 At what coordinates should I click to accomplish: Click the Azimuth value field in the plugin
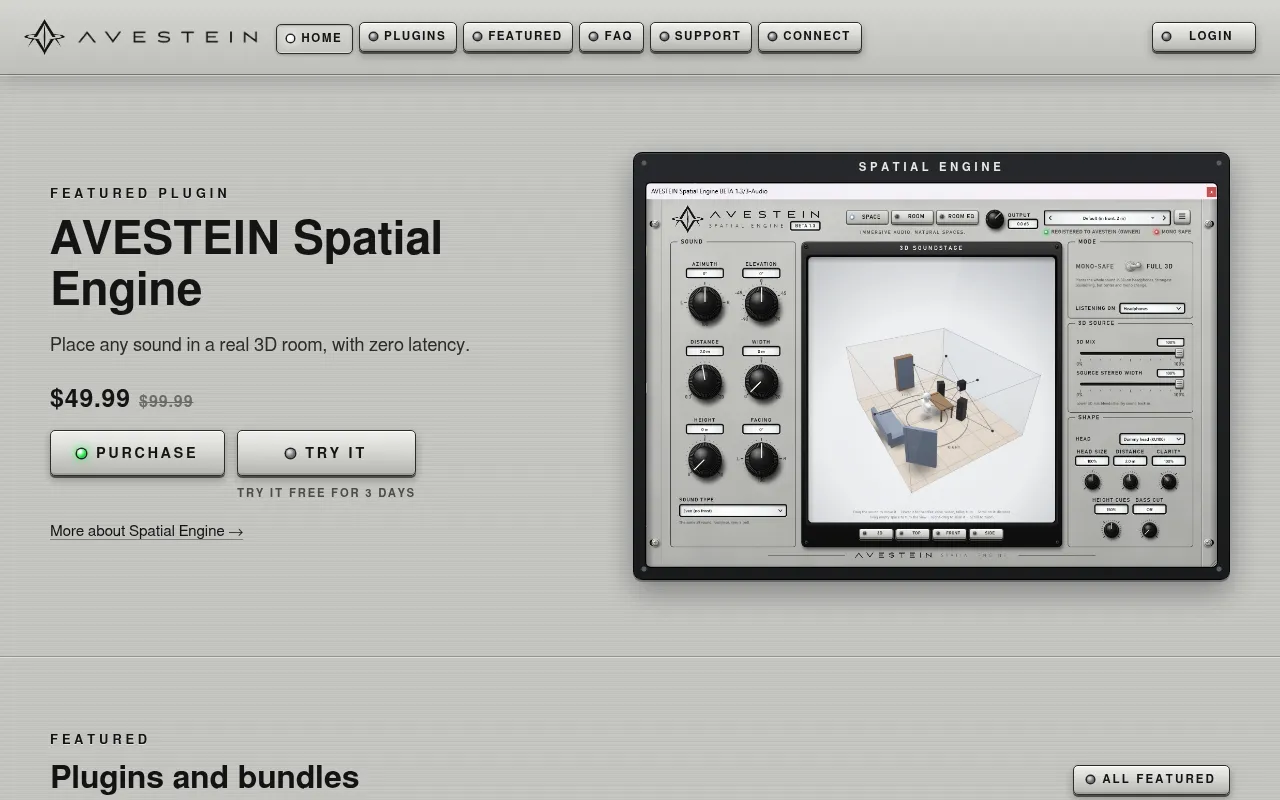(704, 273)
